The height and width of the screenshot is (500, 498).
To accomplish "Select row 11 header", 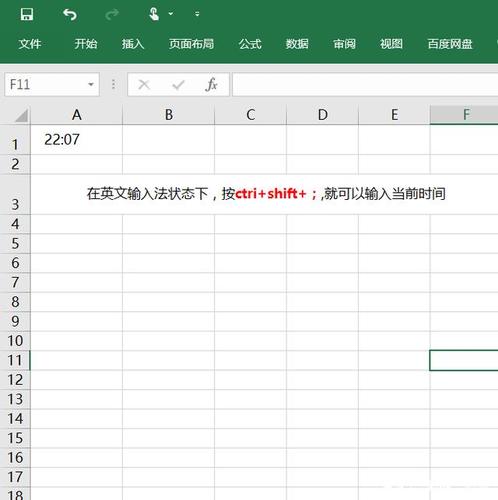I will (x=15, y=360).
